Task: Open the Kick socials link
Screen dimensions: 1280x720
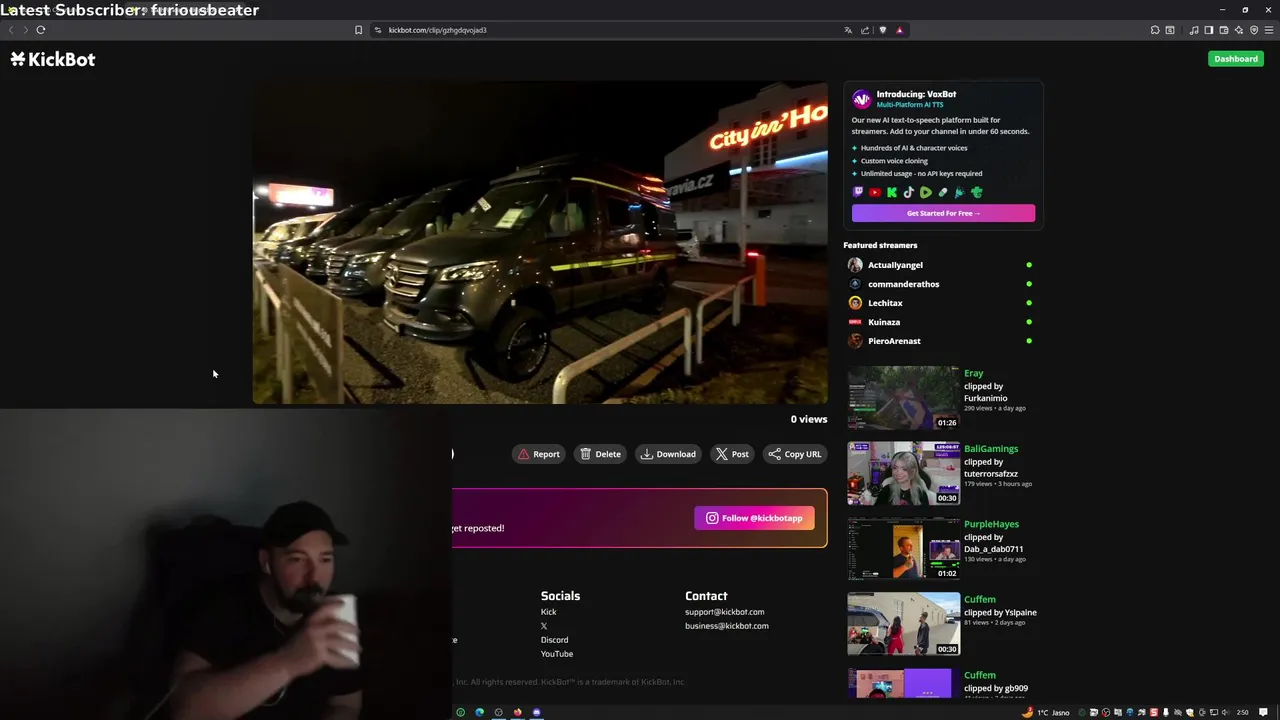Action: 548,612
